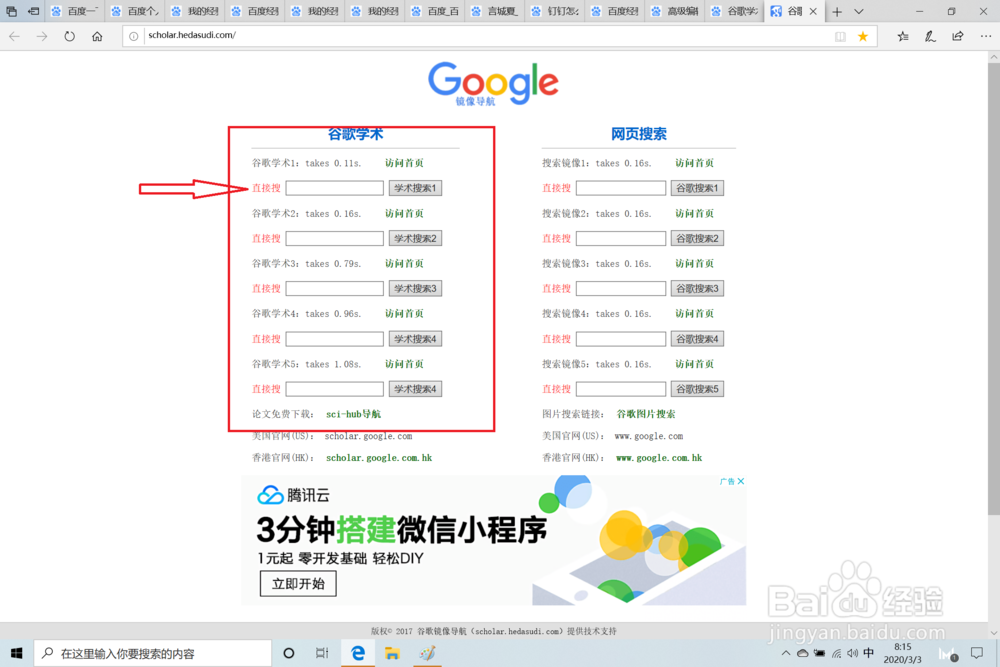This screenshot has height=667, width=1000.
Task: Toggle the 中 input method indicator
Action: coord(869,653)
